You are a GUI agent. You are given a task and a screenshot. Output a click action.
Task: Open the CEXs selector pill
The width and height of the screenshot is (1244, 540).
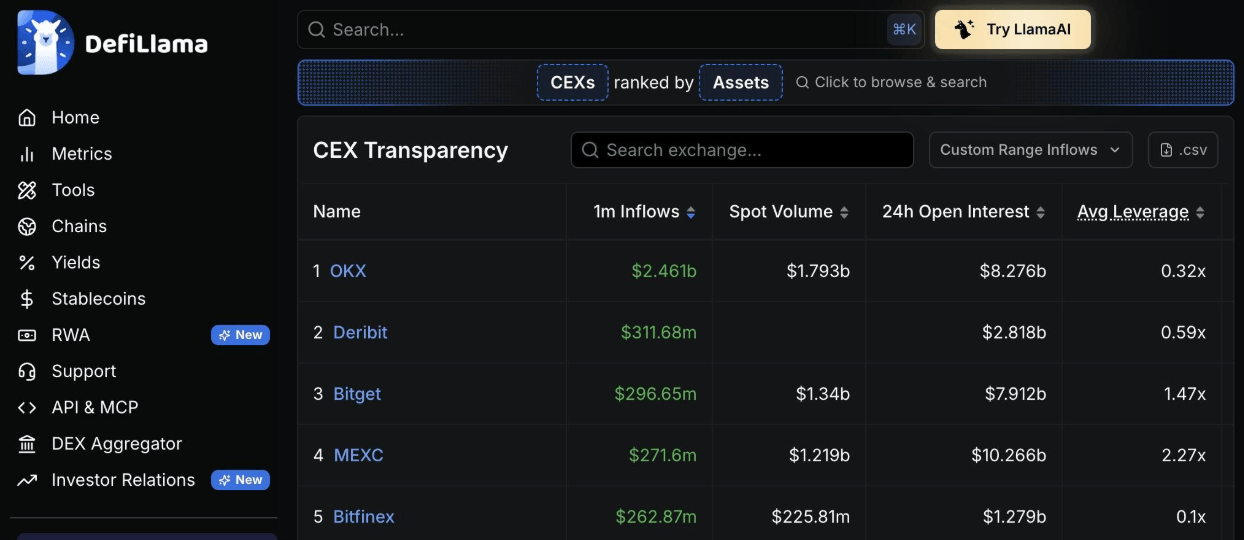pos(573,82)
